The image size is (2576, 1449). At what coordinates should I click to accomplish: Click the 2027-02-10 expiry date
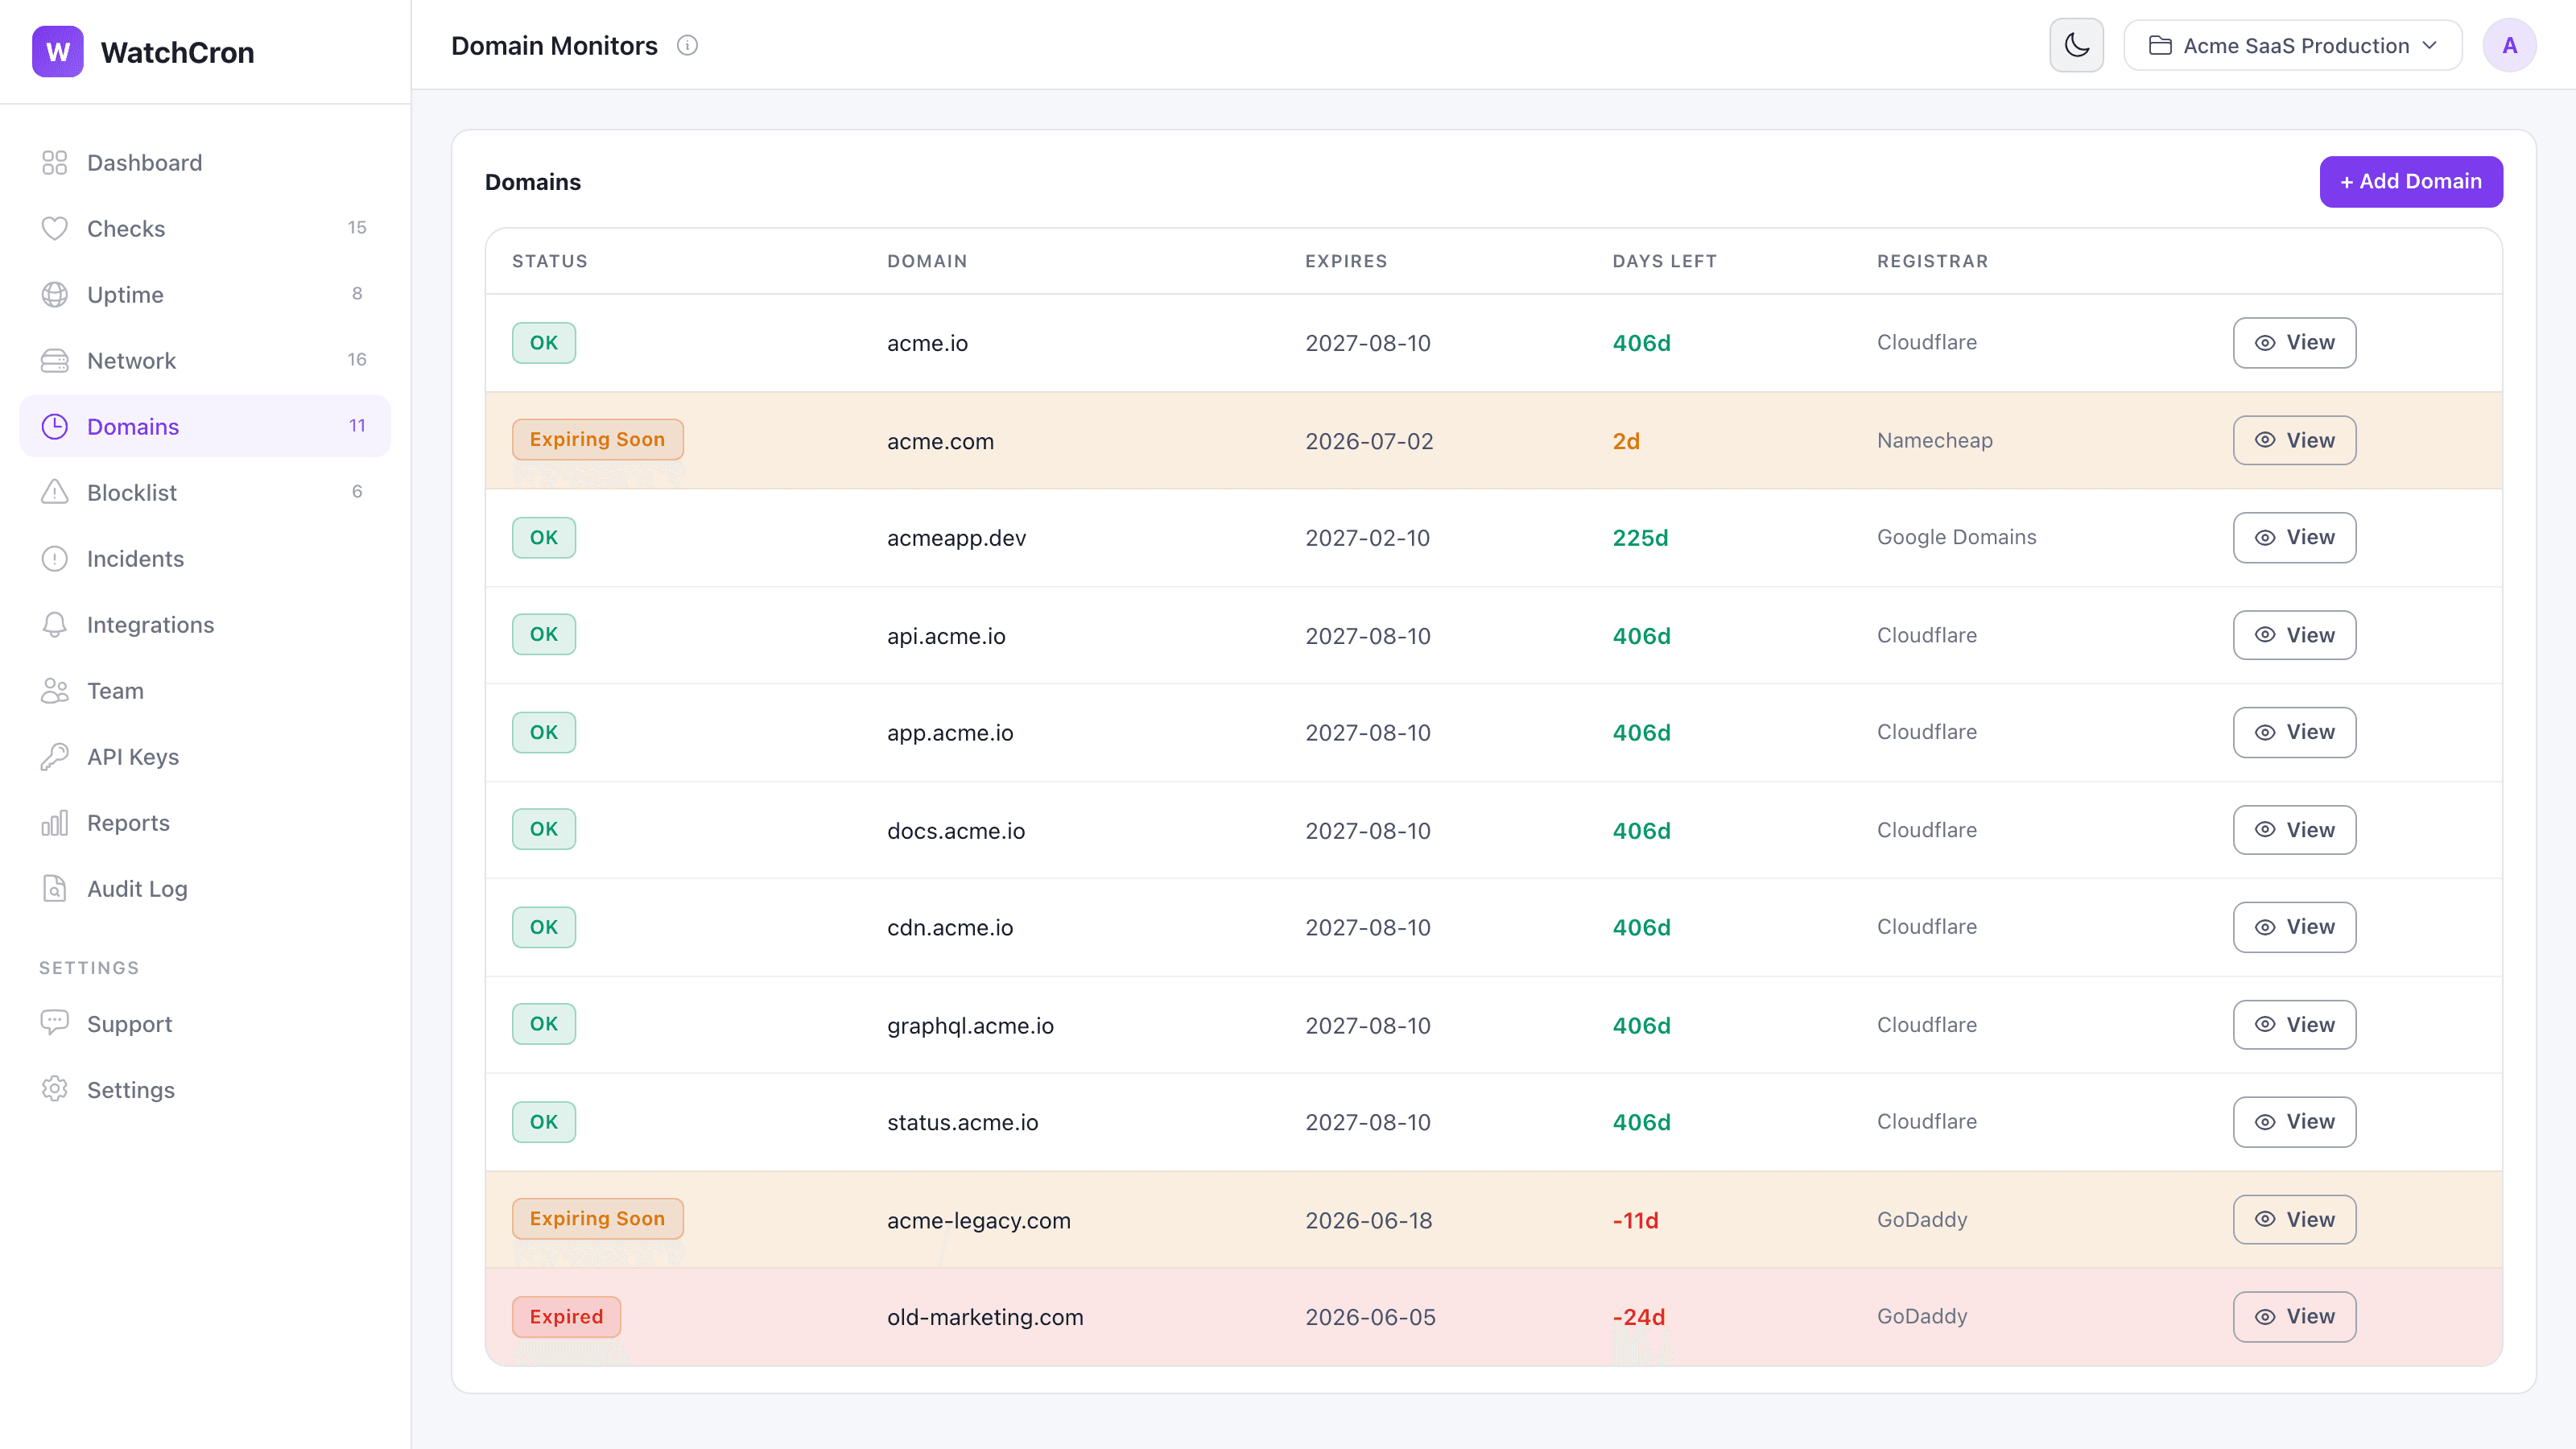pyautogui.click(x=1367, y=538)
